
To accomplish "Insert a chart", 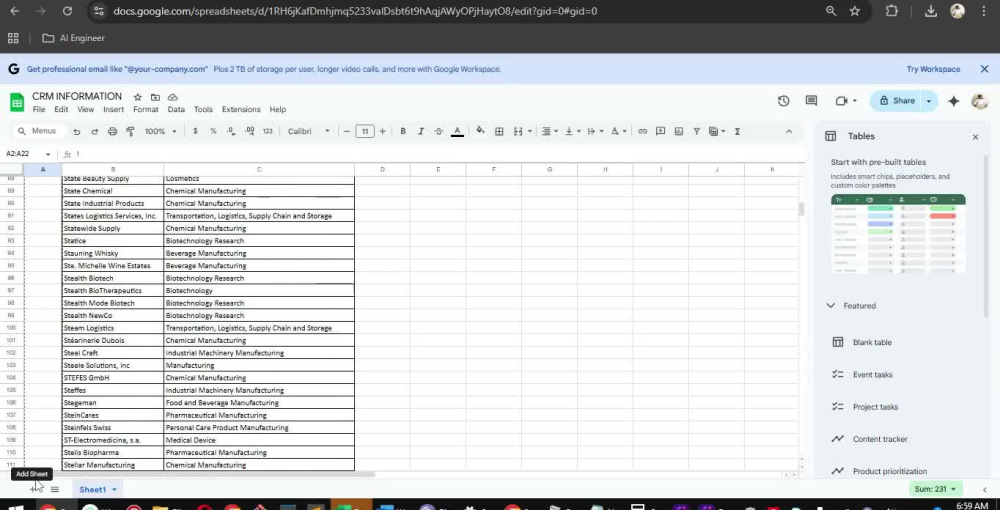I will coord(679,131).
